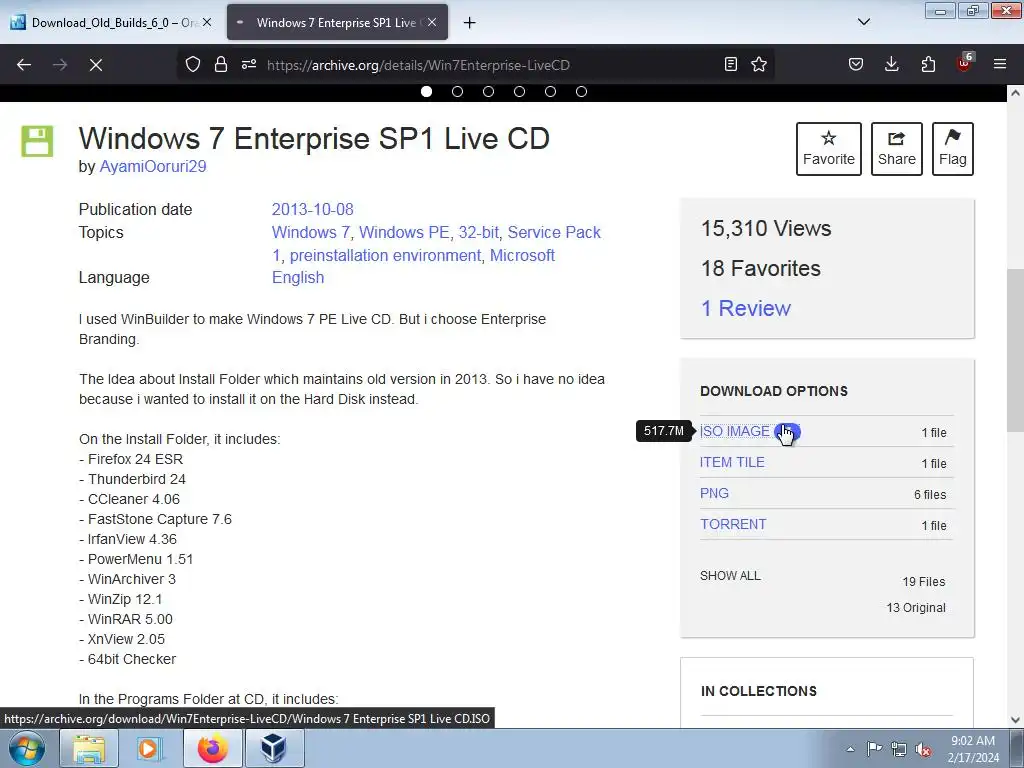Screen dimensions: 1024x768
Task: View site security padlock info
Action: [x=221, y=65]
